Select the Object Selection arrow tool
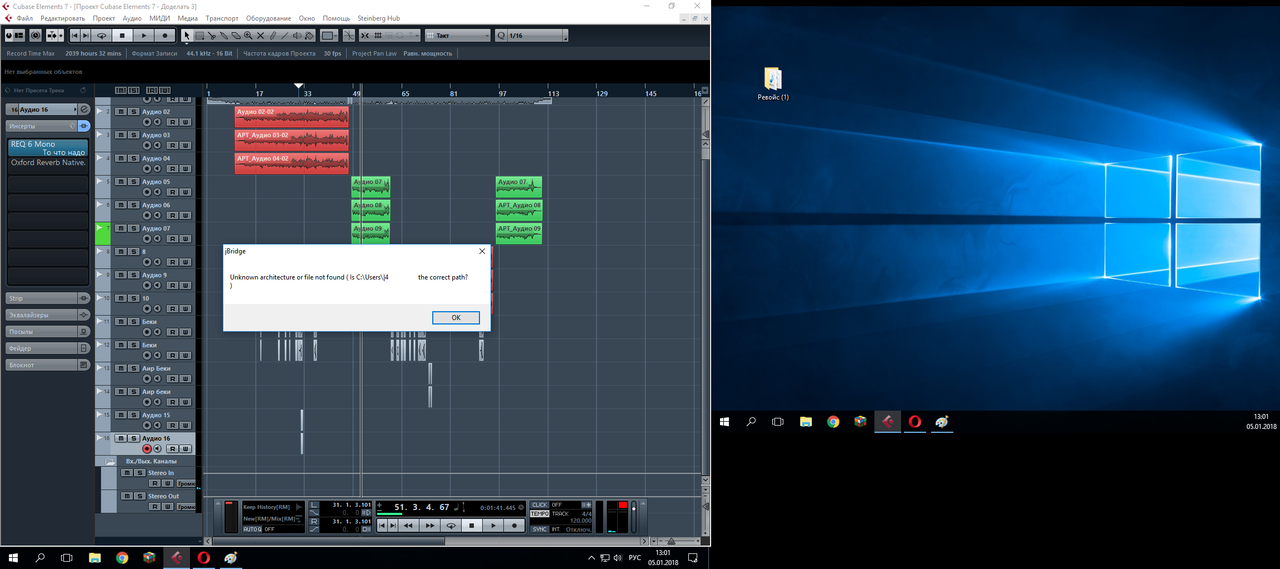The height and width of the screenshot is (569, 1280). pyautogui.click(x=187, y=35)
